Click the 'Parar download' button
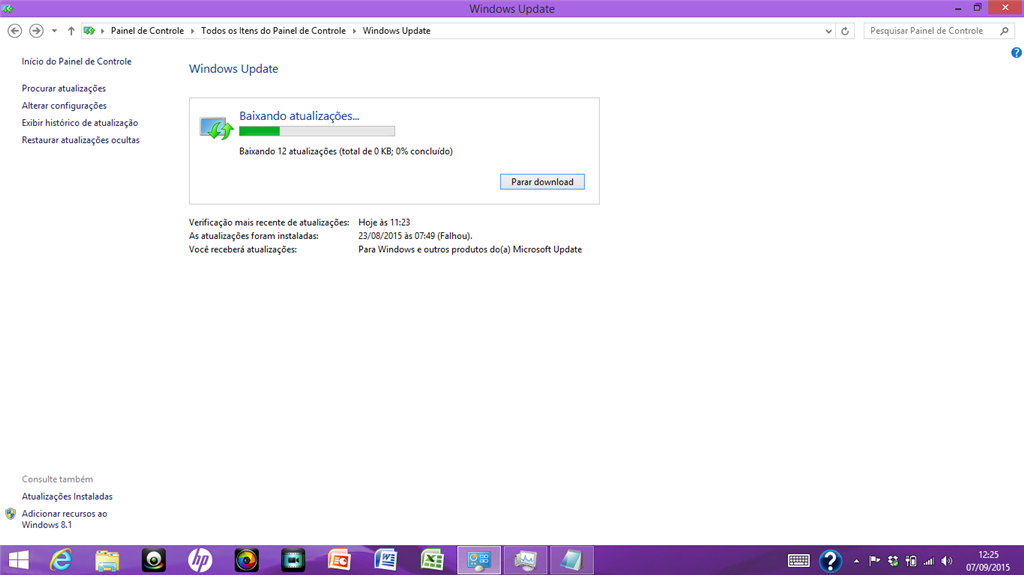The image size is (1024, 575). 542,182
